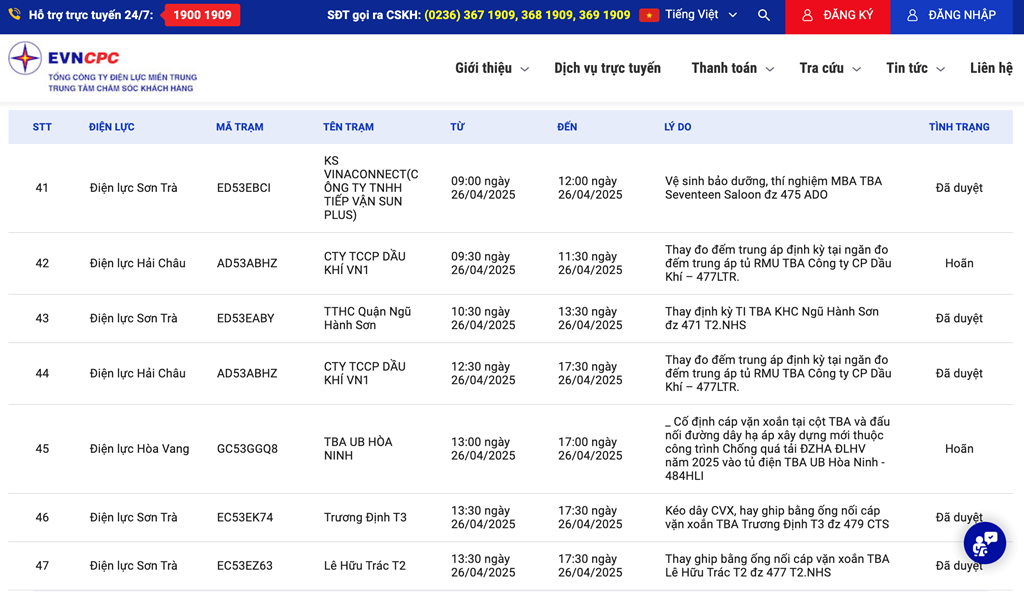
Task: Click the TỪ column header
Action: [457, 127]
